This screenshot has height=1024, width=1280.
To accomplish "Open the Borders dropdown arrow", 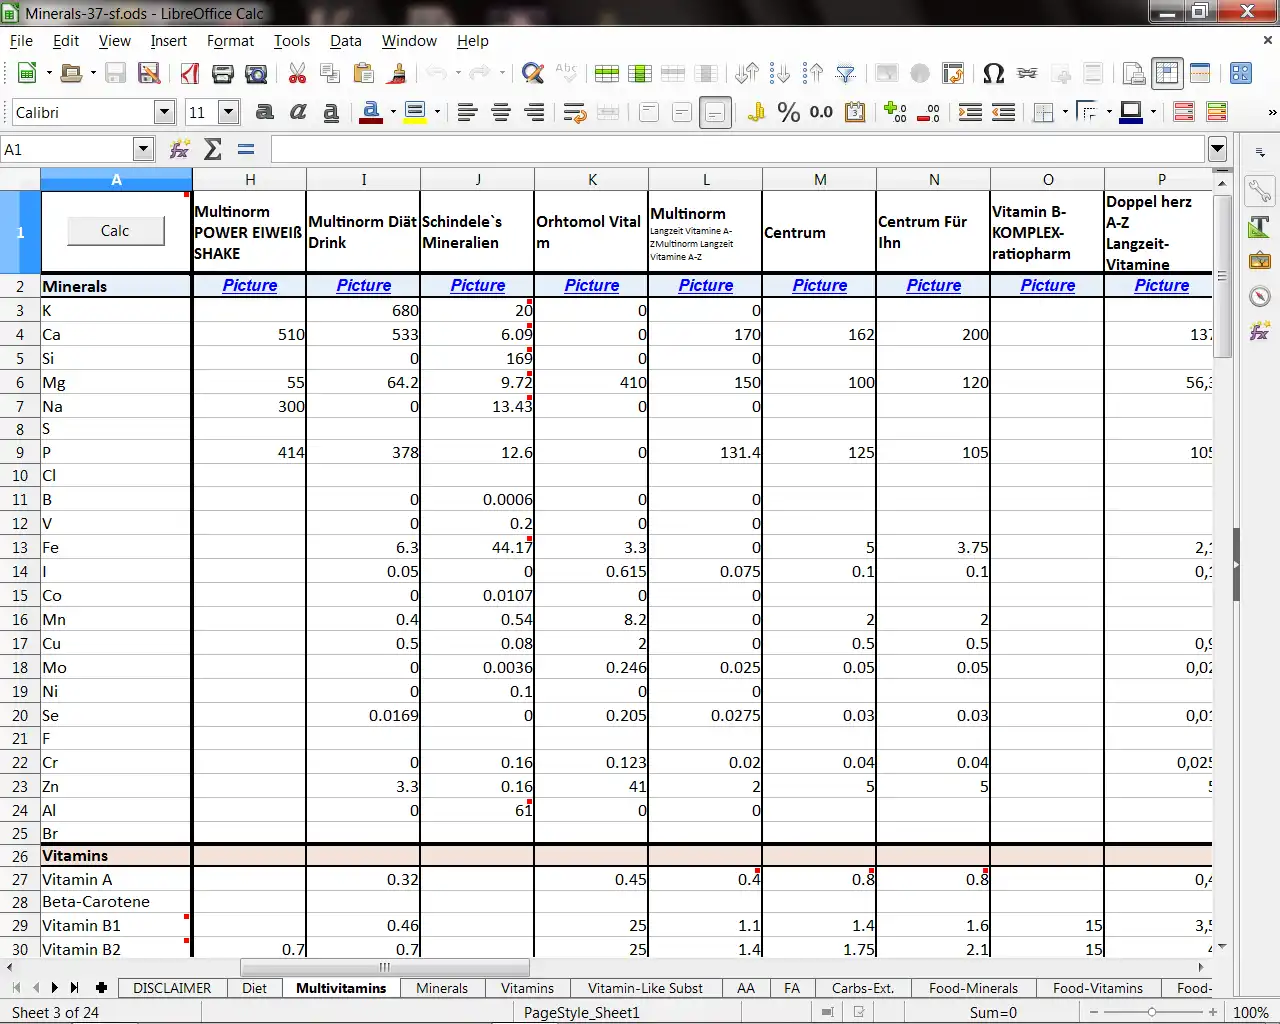I will (x=1065, y=112).
